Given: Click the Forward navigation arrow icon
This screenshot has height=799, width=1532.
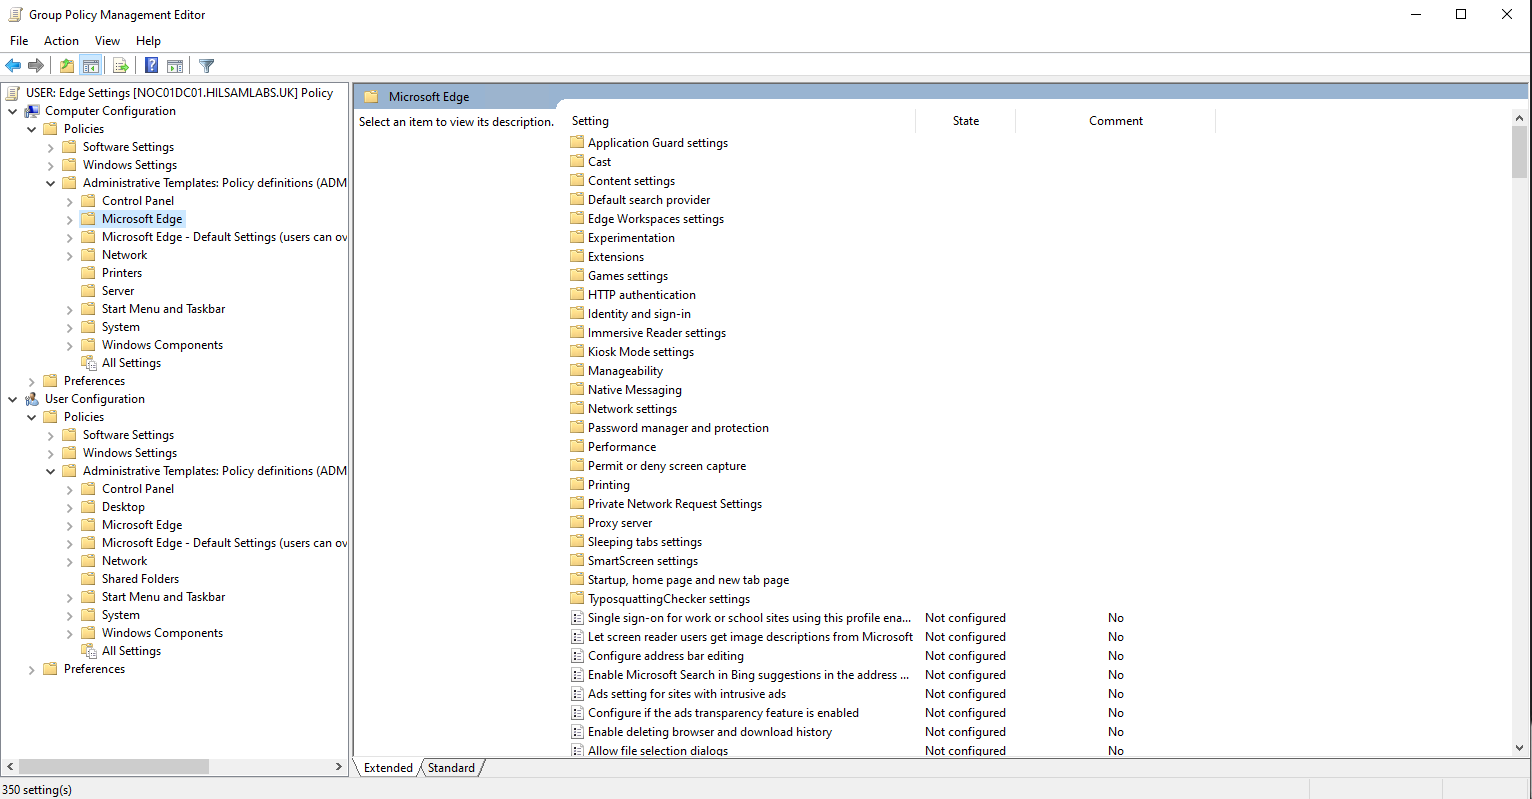Looking at the screenshot, I should pyautogui.click(x=36, y=65).
